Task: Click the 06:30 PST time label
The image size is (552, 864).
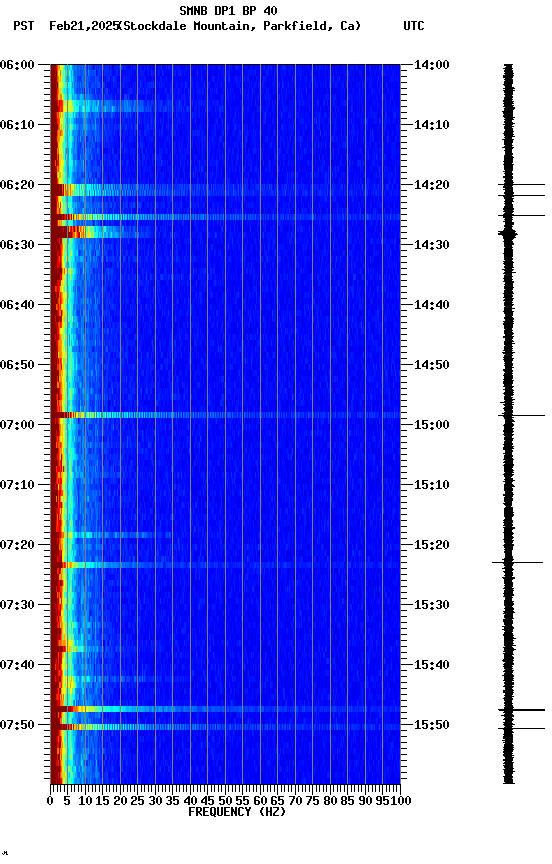Action: [x=17, y=245]
